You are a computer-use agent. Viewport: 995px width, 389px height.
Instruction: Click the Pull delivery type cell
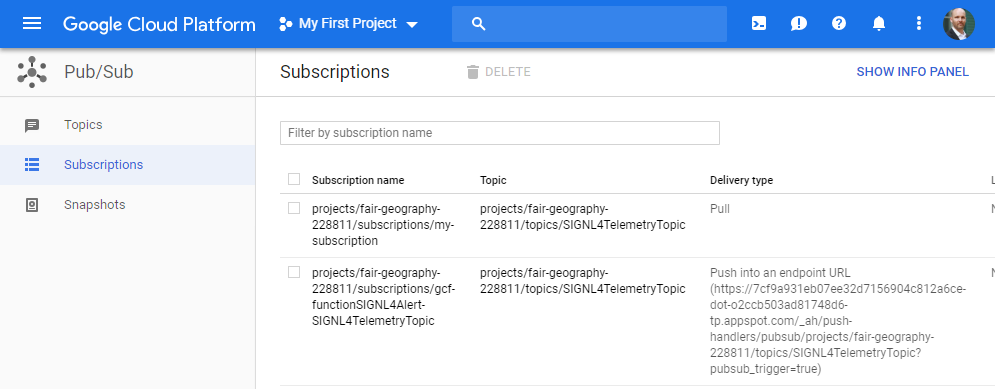click(720, 209)
